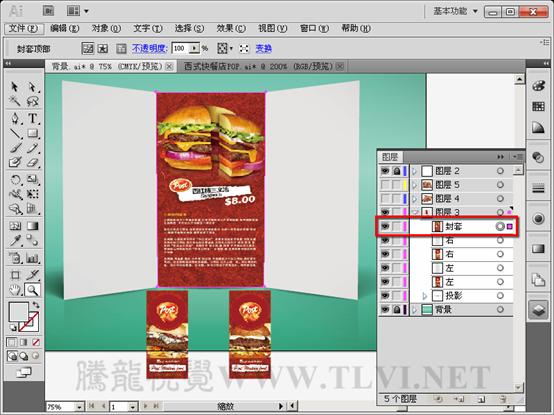Click target circle of 封套 sublayer
Image resolution: width=554 pixels, height=415 pixels.
[x=500, y=226]
